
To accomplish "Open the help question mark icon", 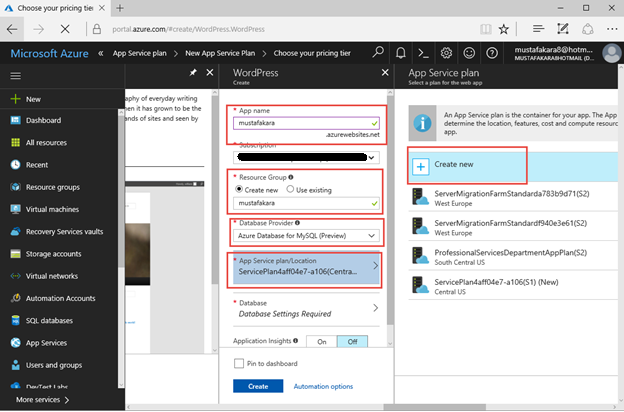I will (x=492, y=53).
